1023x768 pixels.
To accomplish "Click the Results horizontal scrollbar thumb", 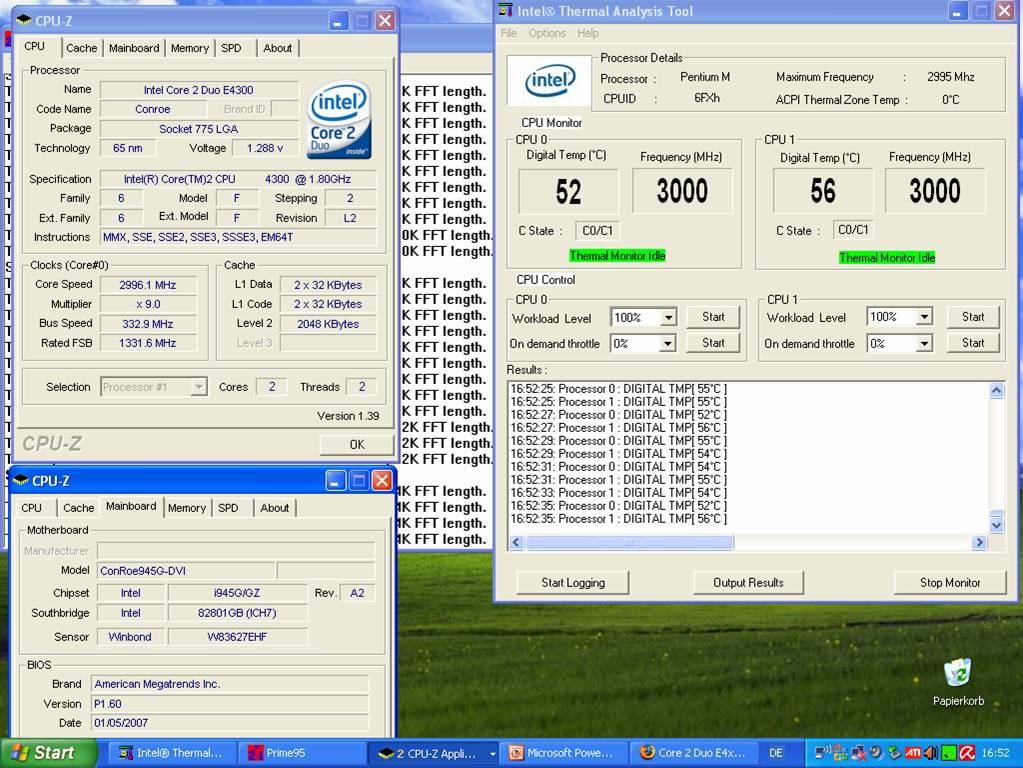I will point(630,542).
